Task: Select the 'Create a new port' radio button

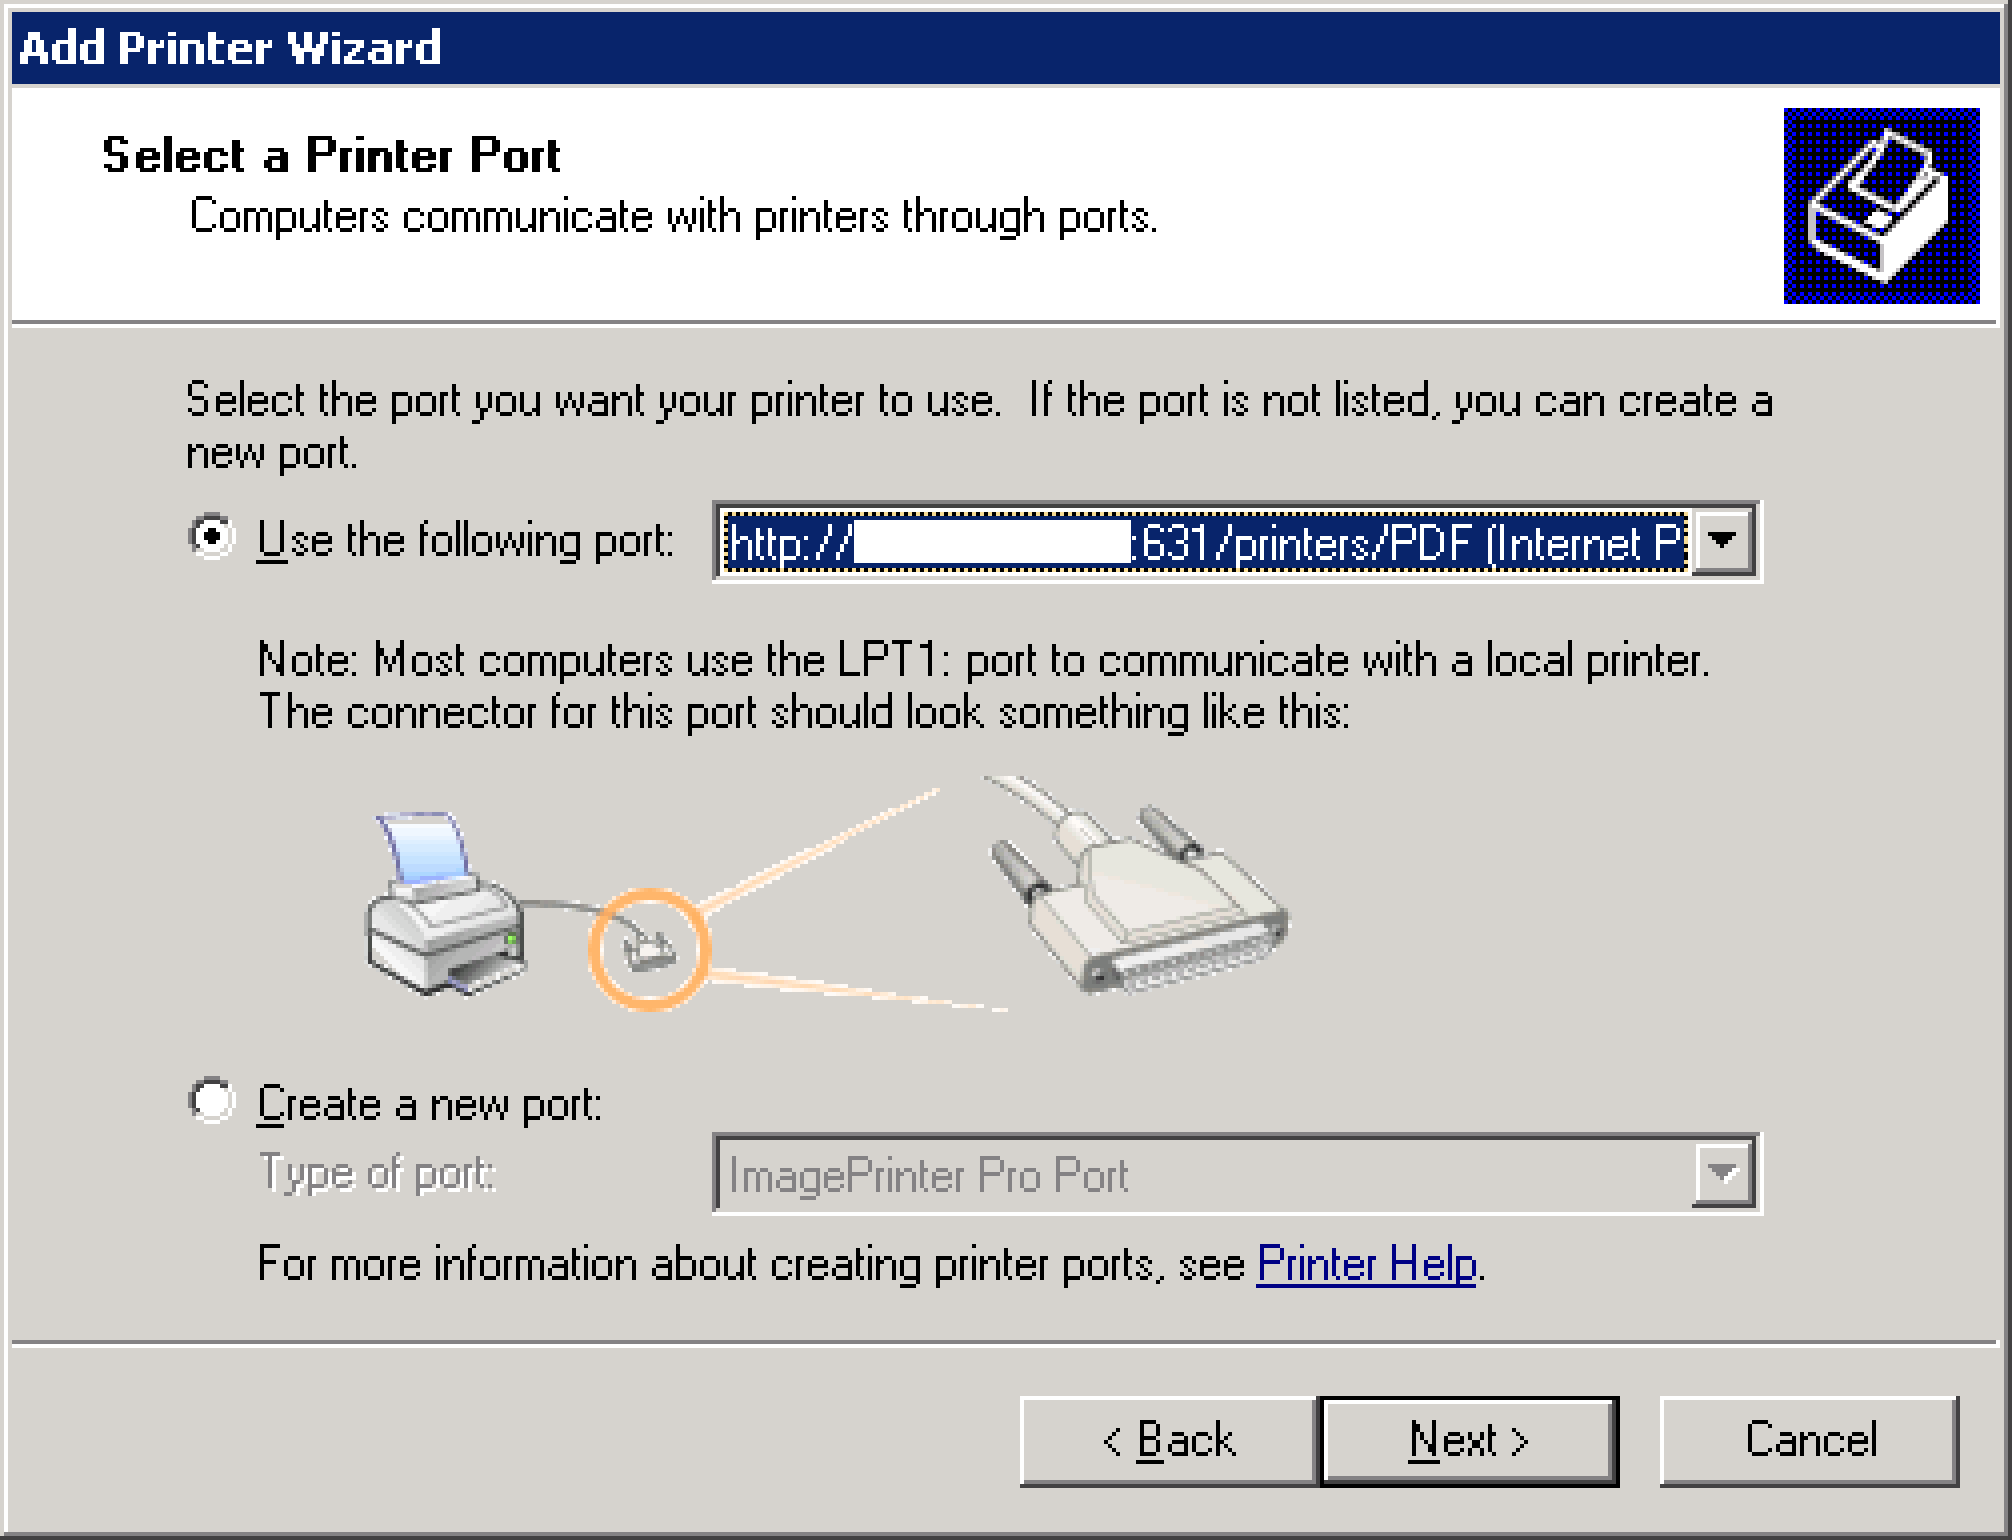Action: point(212,1101)
